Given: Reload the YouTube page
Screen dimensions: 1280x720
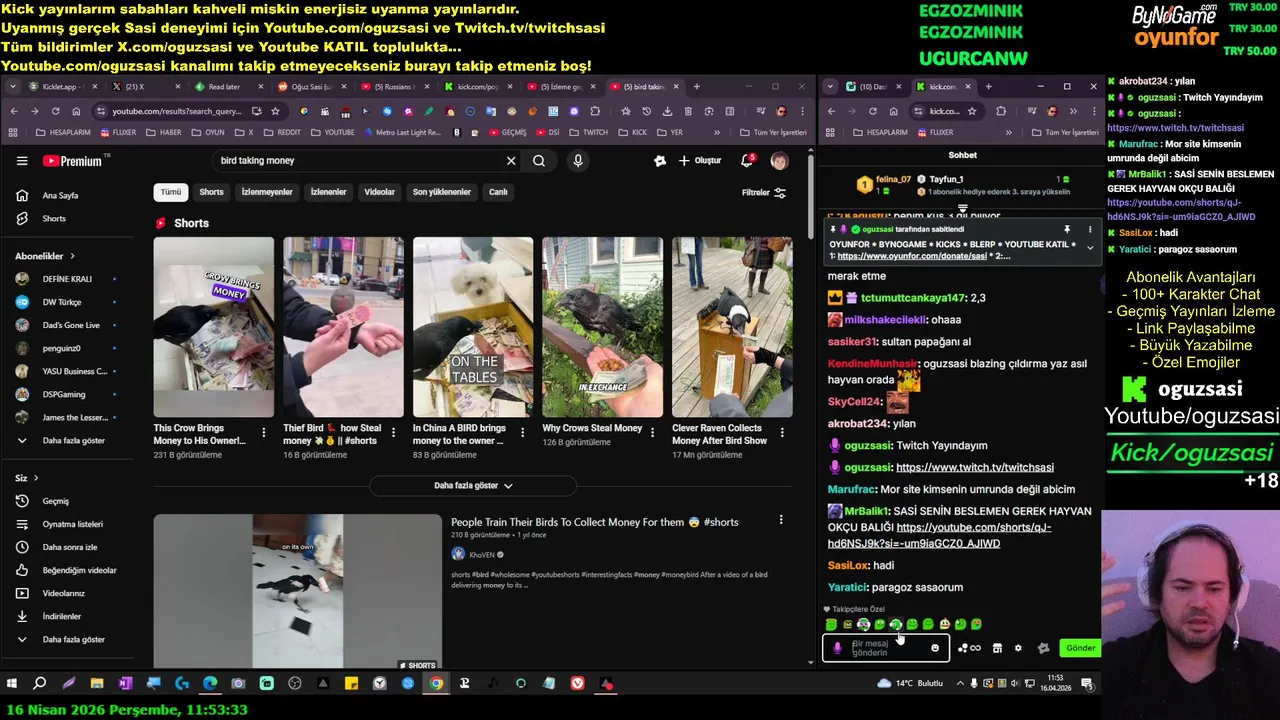Looking at the screenshot, I should point(55,111).
